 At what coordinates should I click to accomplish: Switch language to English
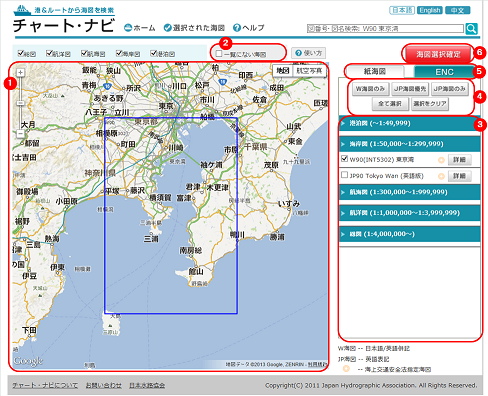coord(430,10)
